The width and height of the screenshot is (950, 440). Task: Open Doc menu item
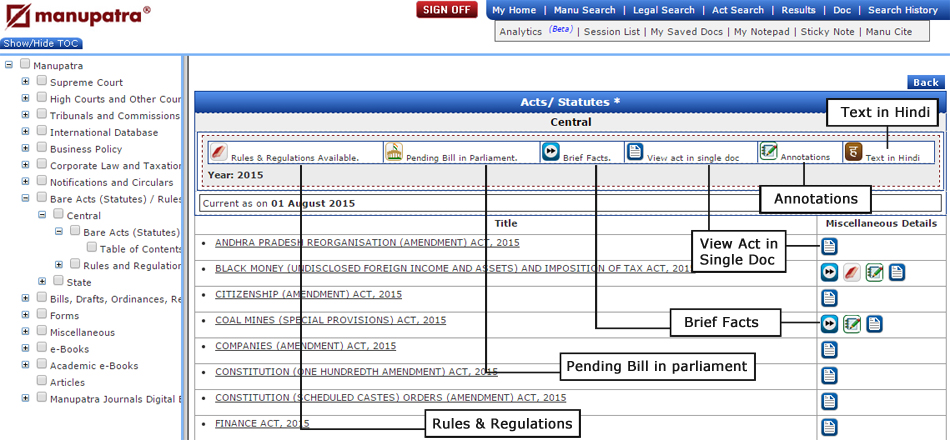pyautogui.click(x=842, y=10)
